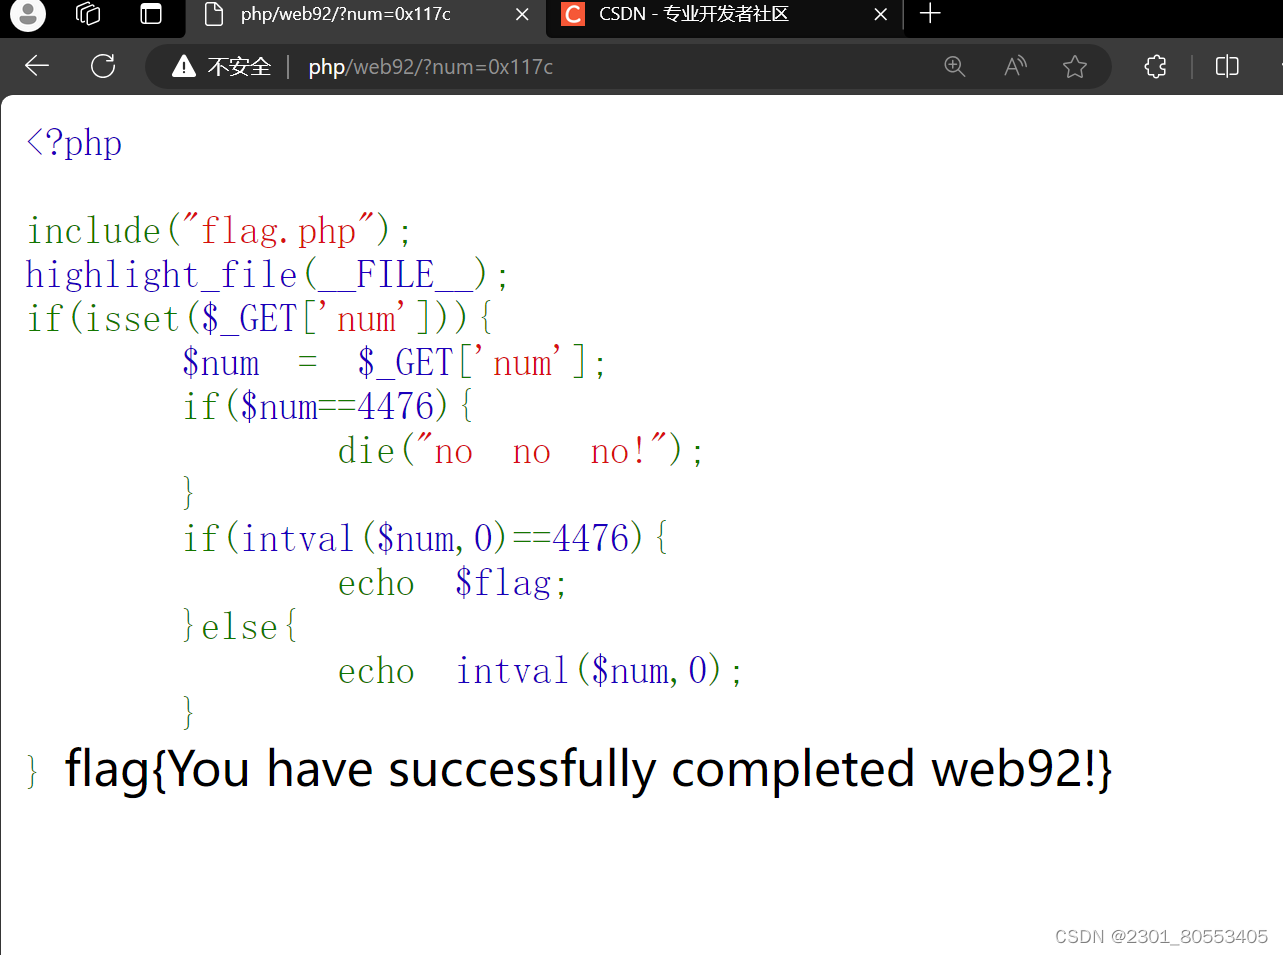Screen dimensions: 1283x955
Task: Close the php/web92 tab
Action: pyautogui.click(x=522, y=15)
